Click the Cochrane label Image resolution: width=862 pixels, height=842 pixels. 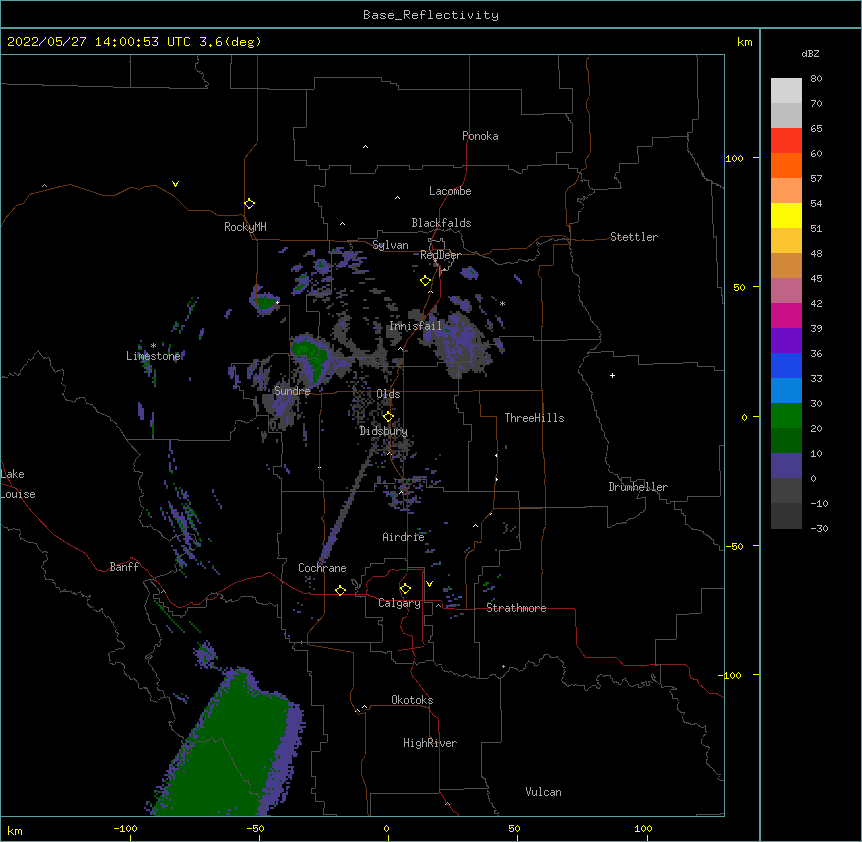click(322, 568)
